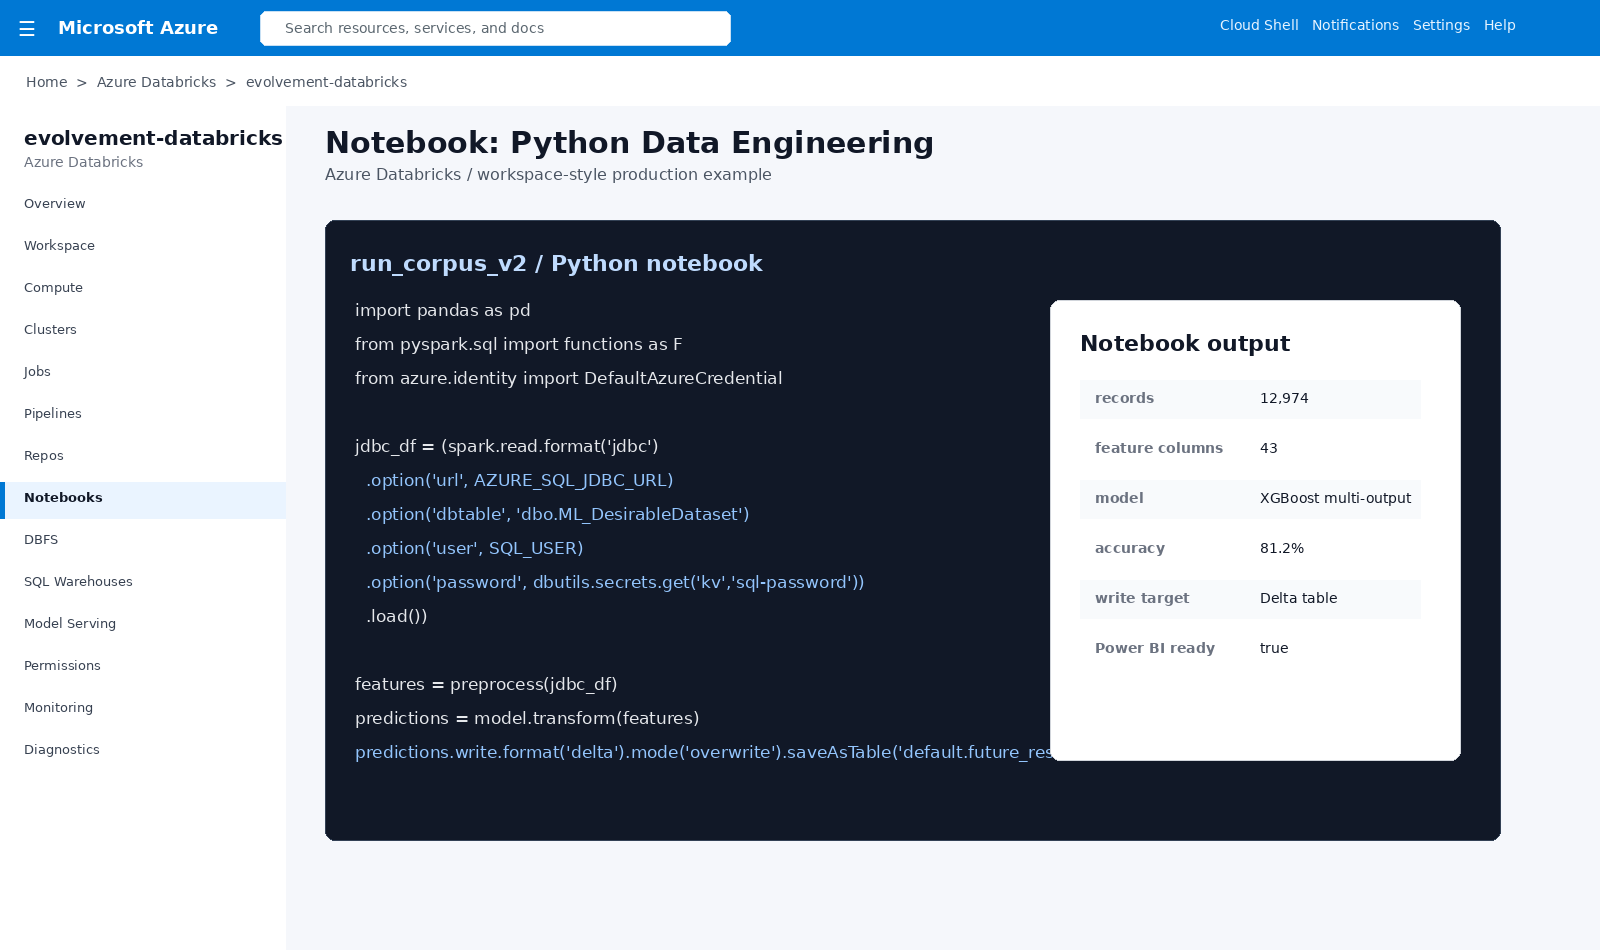Click the write target value Delta table

[x=1298, y=598]
